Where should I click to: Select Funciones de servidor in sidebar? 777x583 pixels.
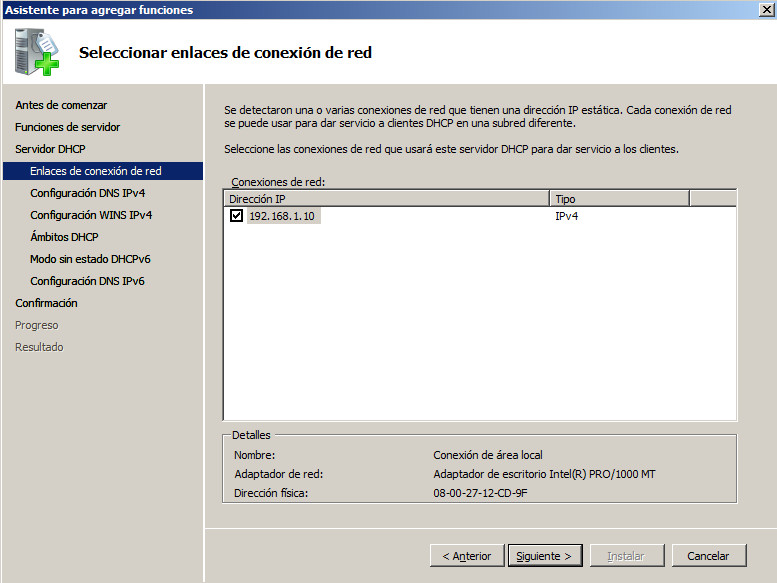(x=67, y=127)
